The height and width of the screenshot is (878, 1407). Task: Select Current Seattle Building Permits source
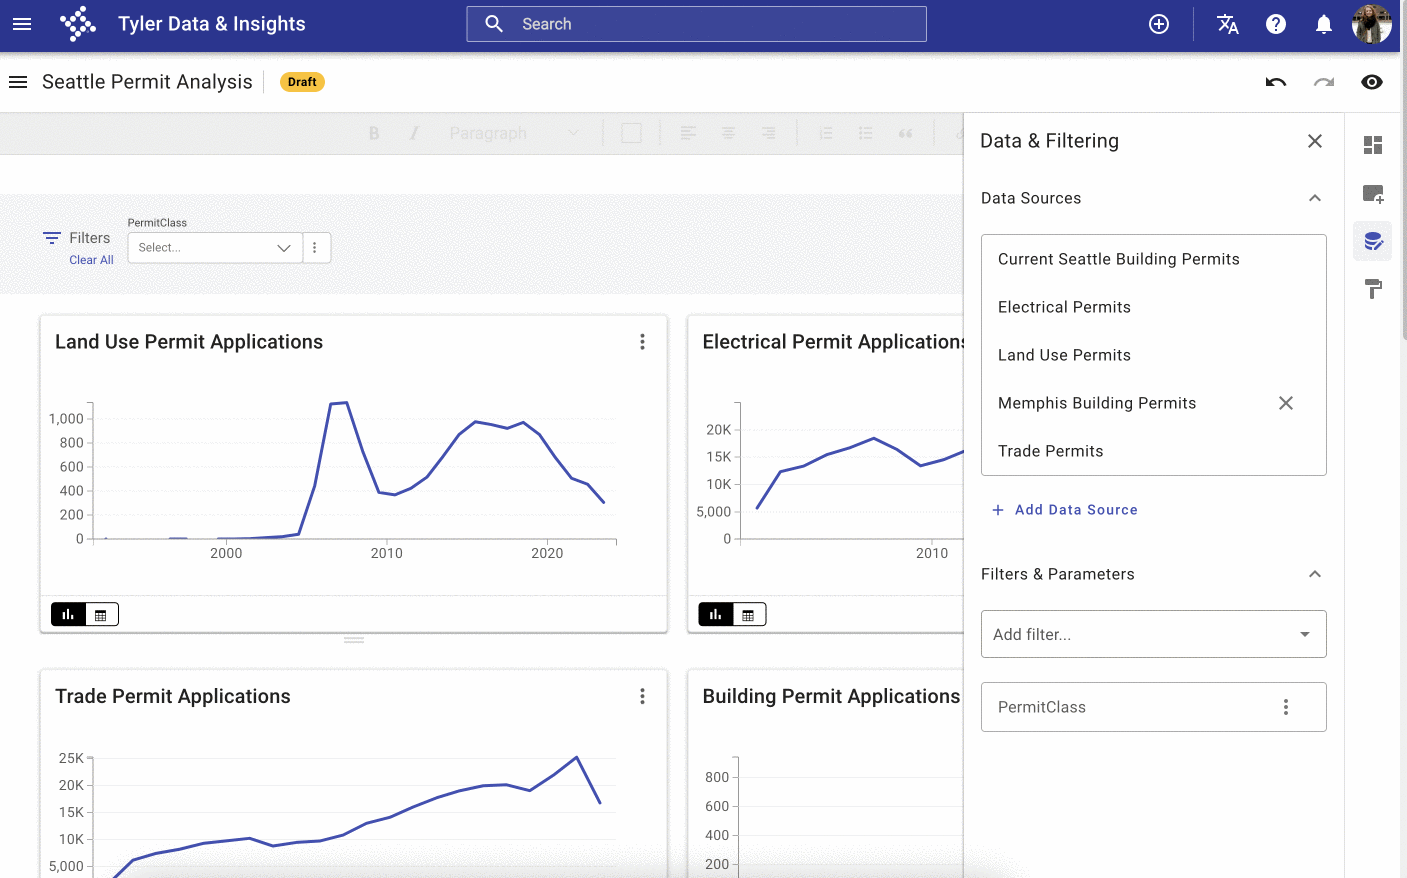point(1118,259)
